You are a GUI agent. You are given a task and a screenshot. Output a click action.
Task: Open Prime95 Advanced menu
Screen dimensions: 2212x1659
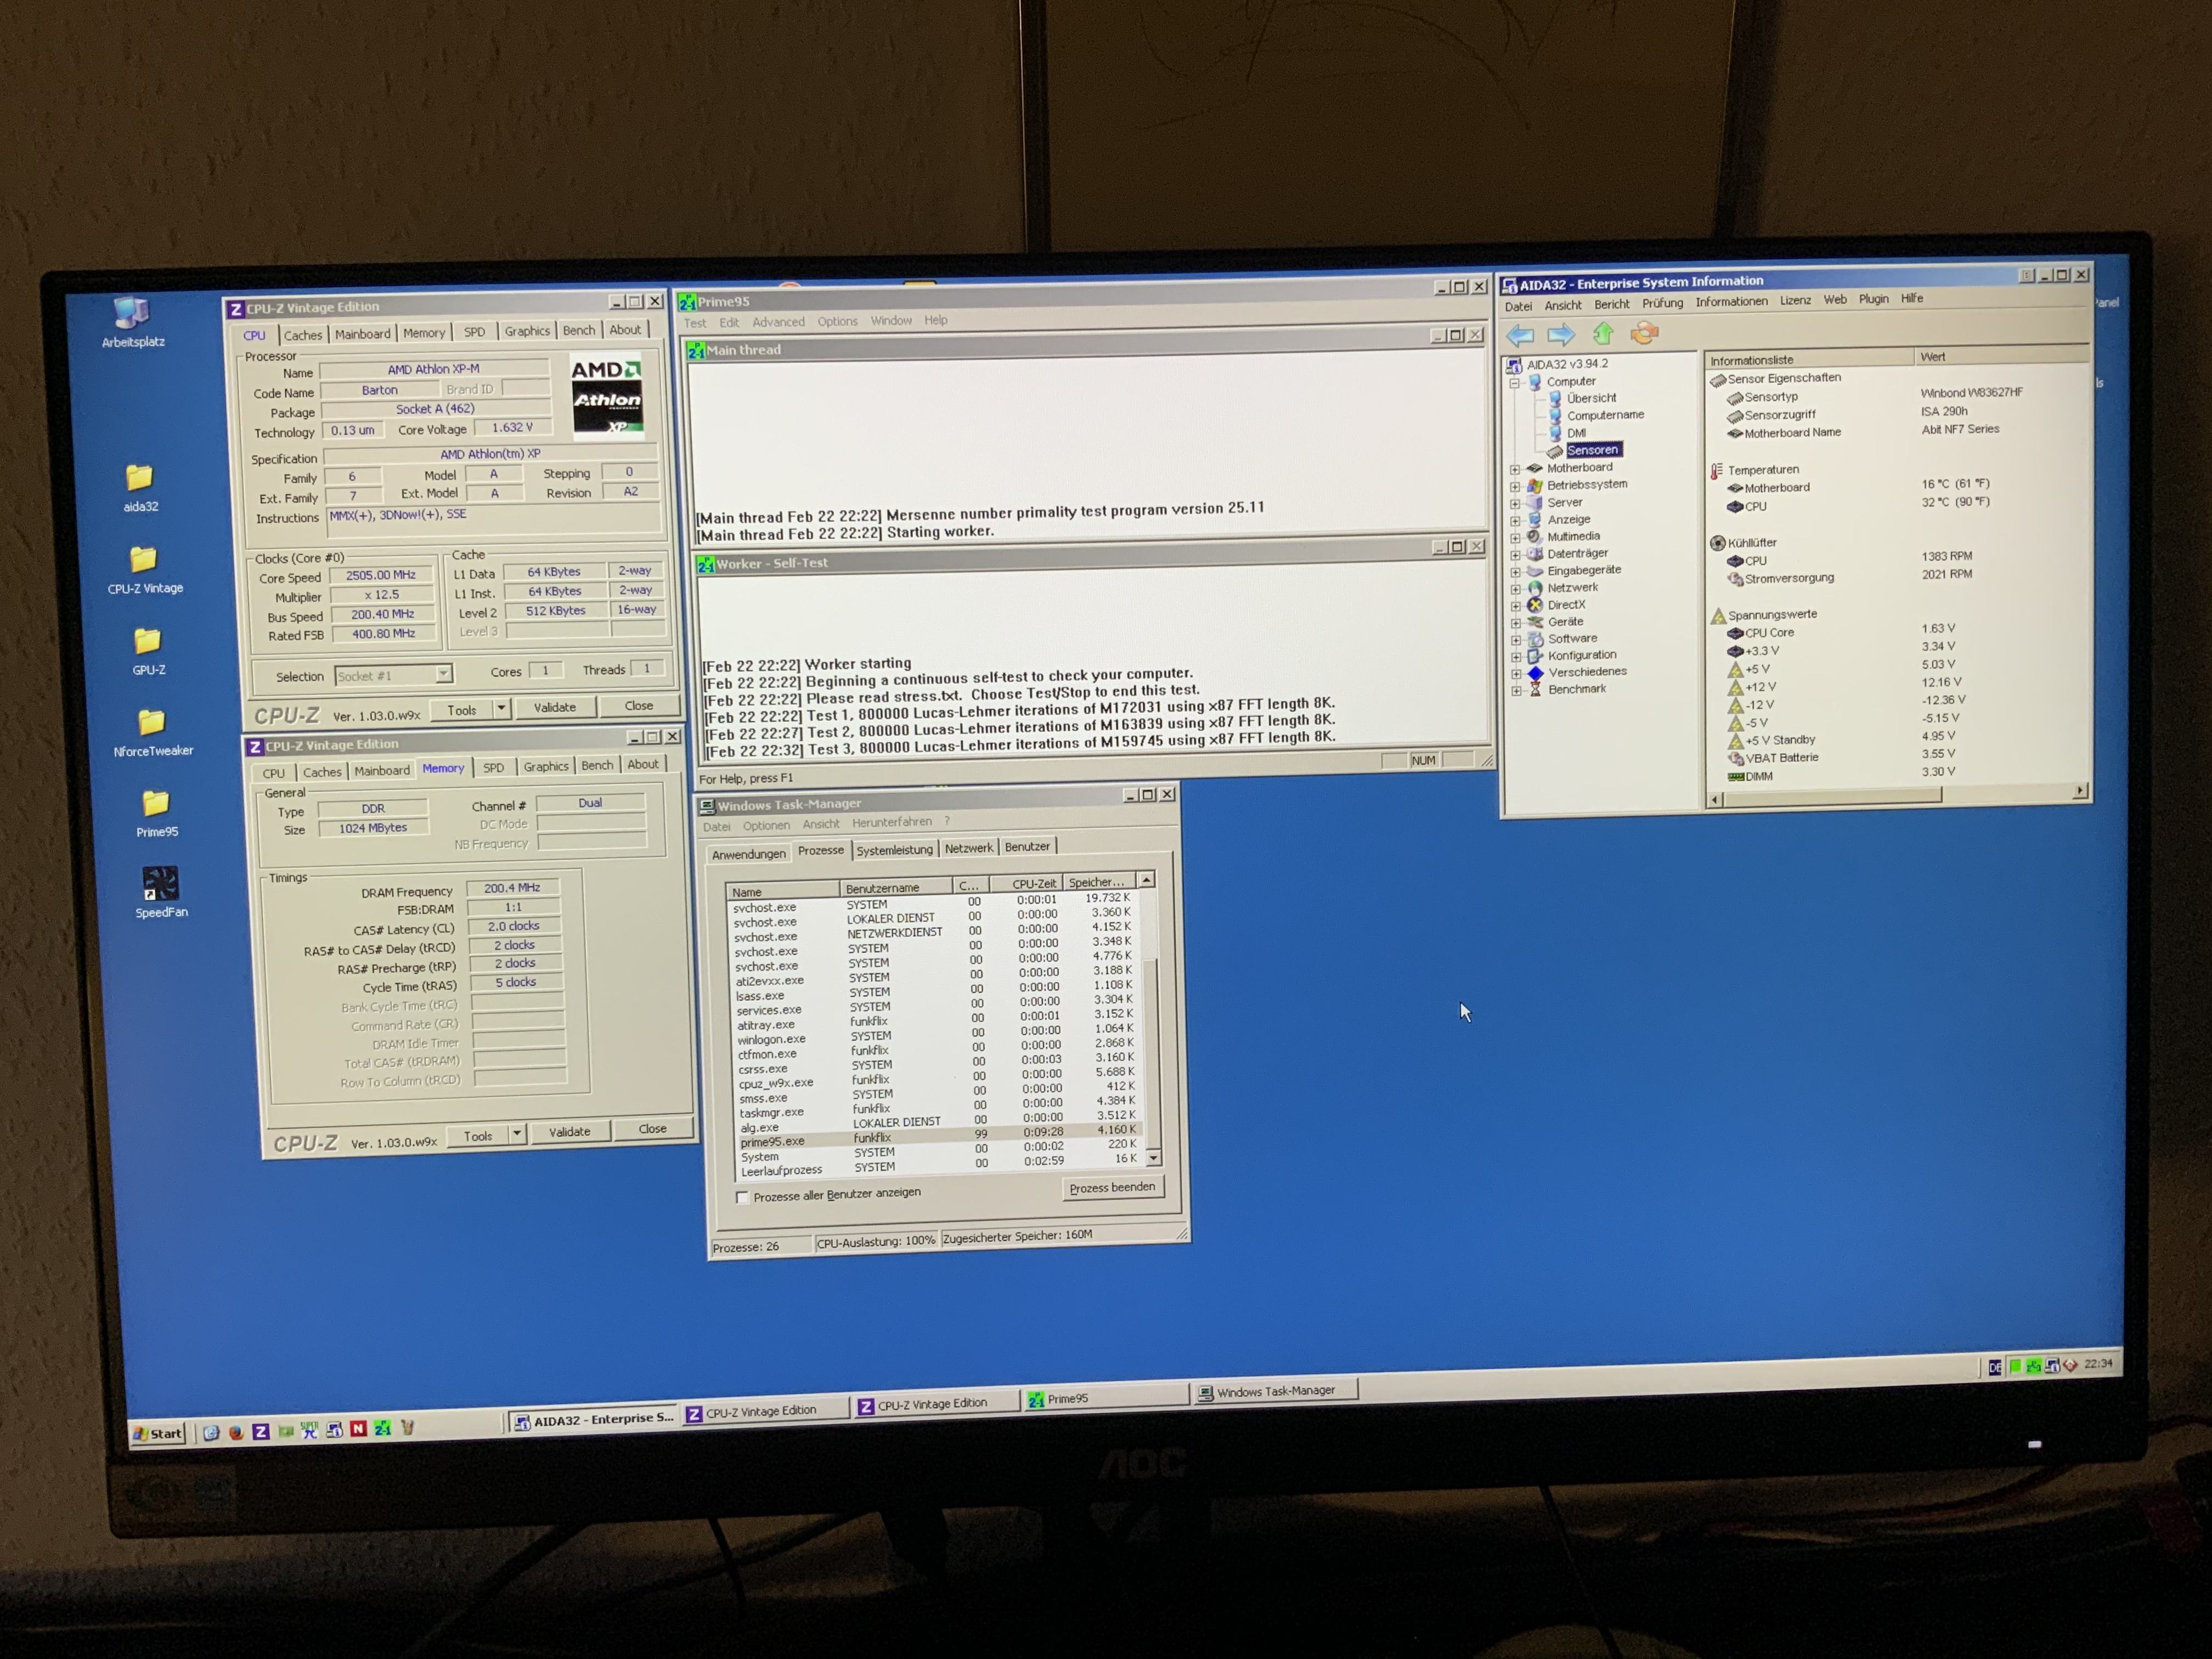(x=778, y=322)
